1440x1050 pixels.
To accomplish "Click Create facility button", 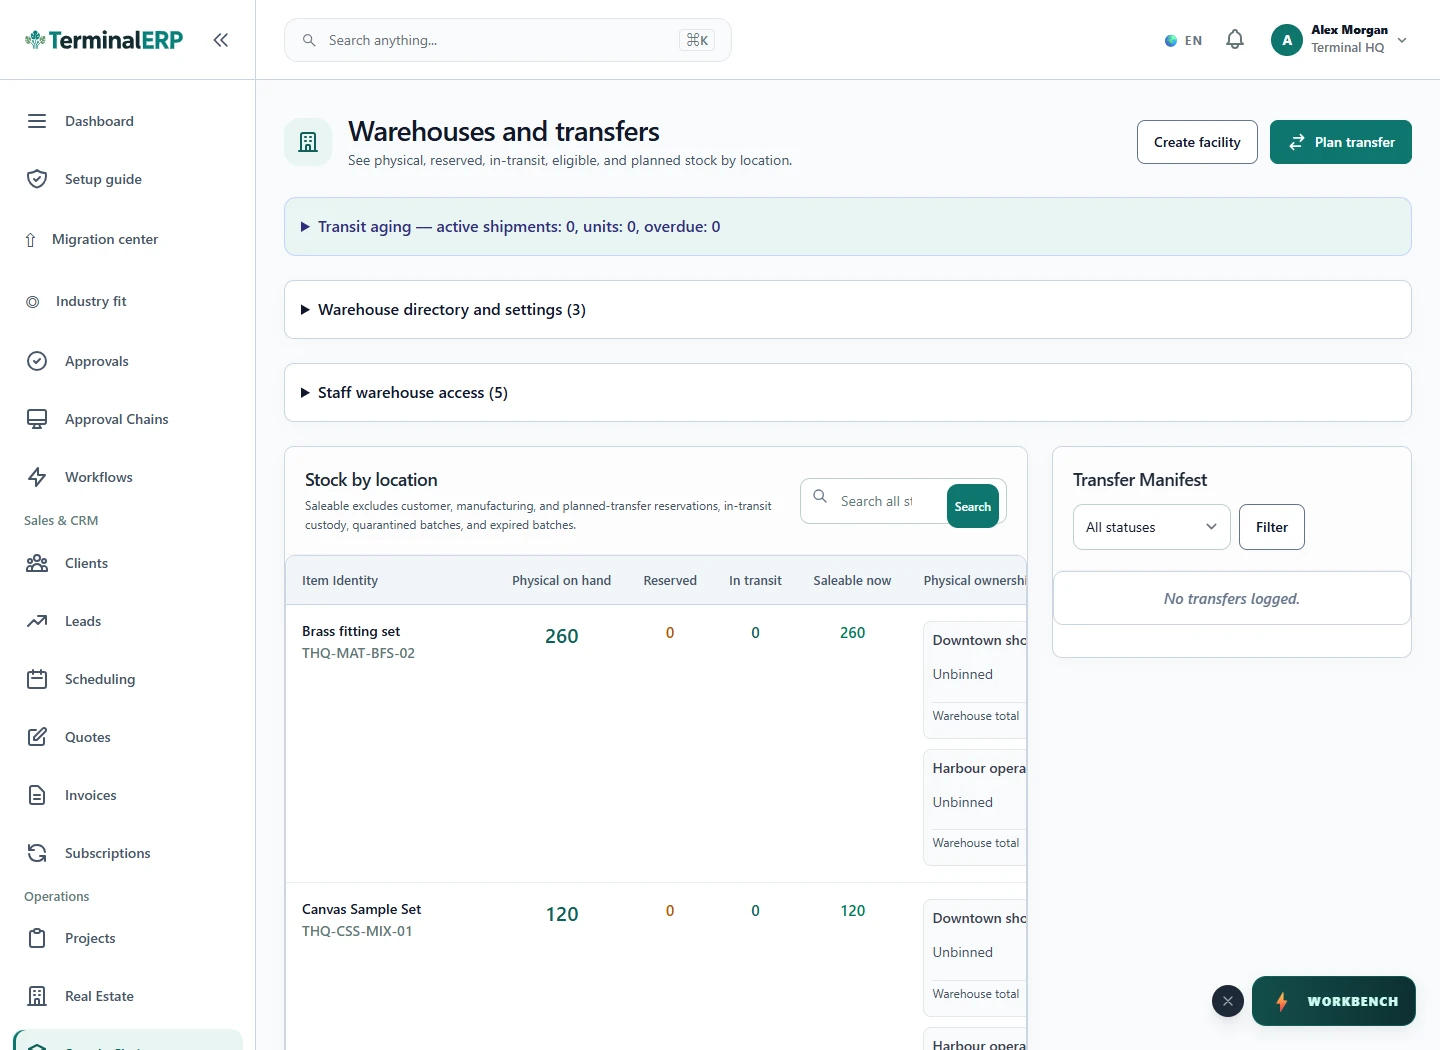I will (1197, 142).
